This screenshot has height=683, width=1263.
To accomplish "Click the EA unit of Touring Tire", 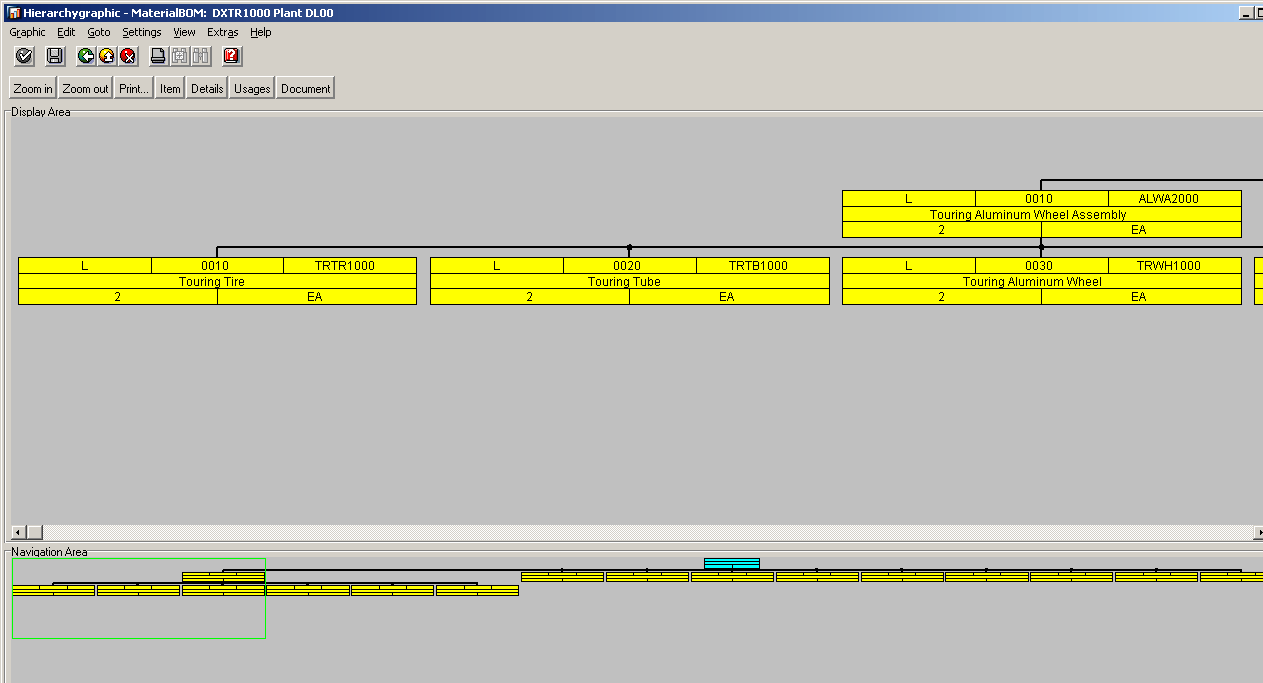I will pos(317,296).
